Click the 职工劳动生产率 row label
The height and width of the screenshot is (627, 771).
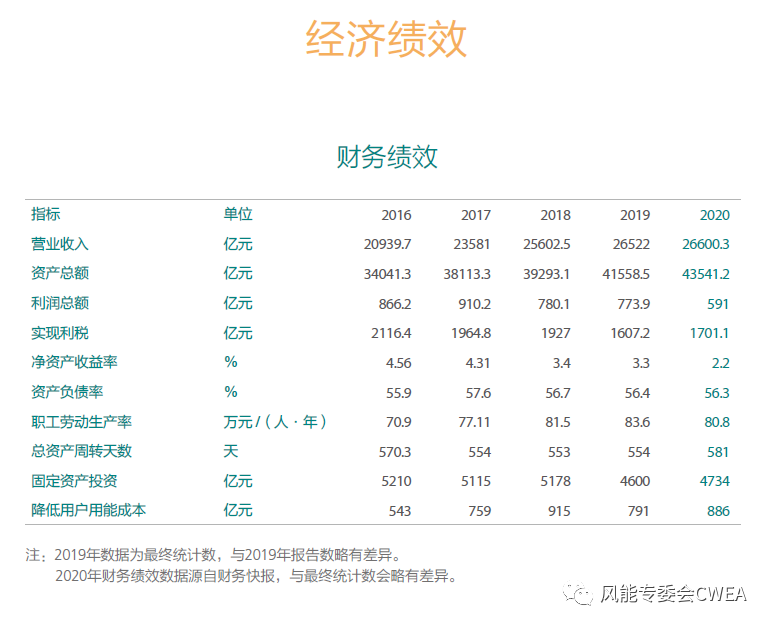coord(81,422)
